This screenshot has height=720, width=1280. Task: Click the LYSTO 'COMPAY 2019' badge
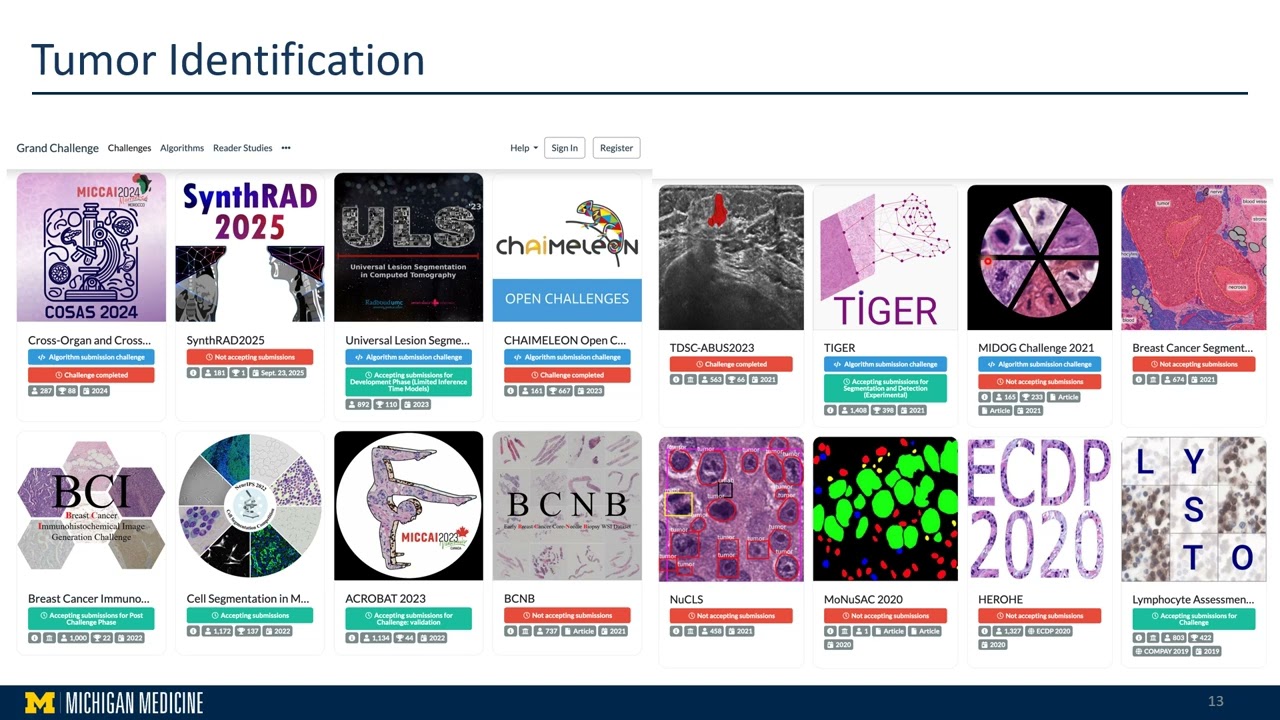pos(1163,650)
